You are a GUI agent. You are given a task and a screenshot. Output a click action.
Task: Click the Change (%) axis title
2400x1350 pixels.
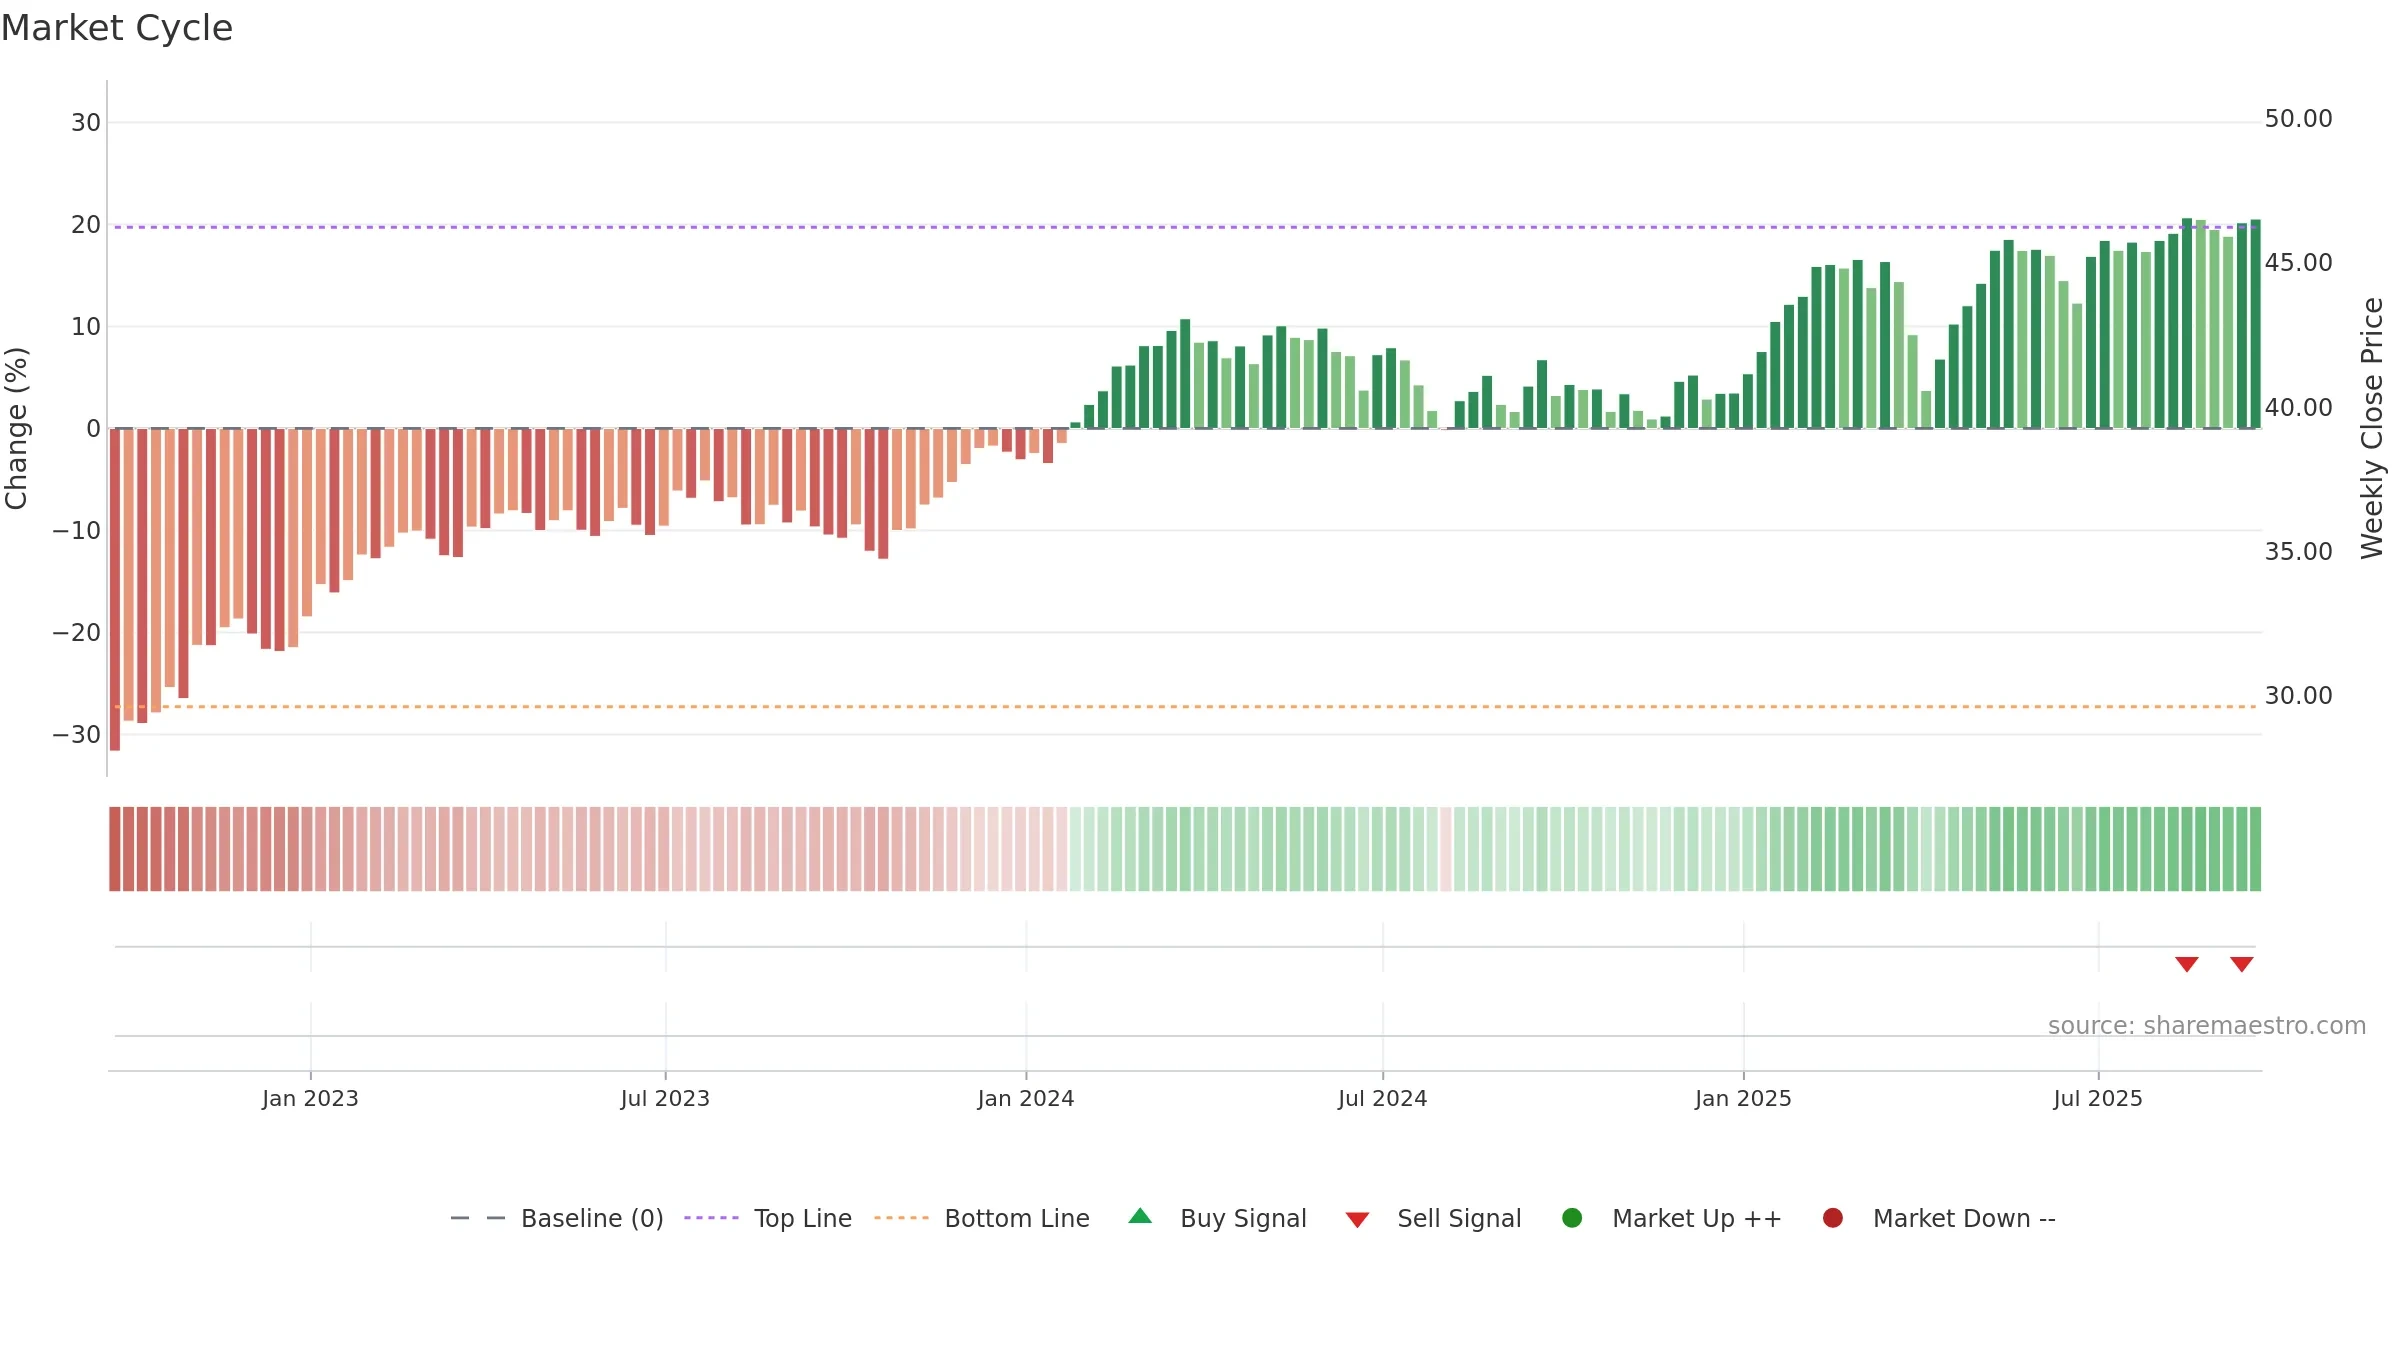point(16,428)
